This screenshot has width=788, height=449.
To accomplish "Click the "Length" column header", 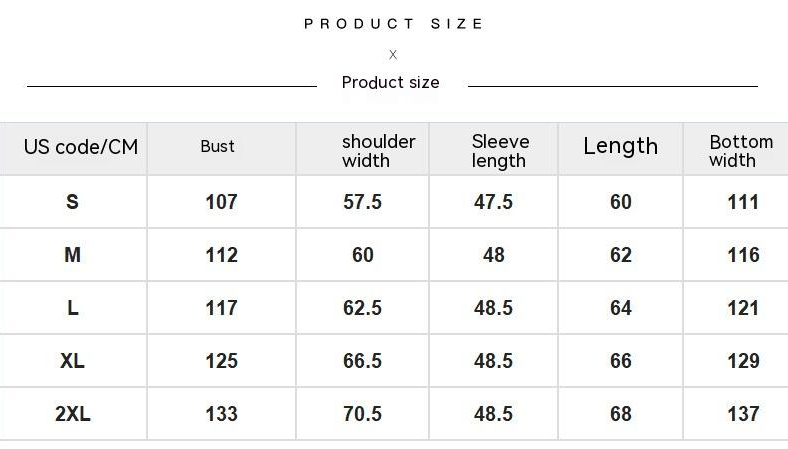I will (x=620, y=147).
